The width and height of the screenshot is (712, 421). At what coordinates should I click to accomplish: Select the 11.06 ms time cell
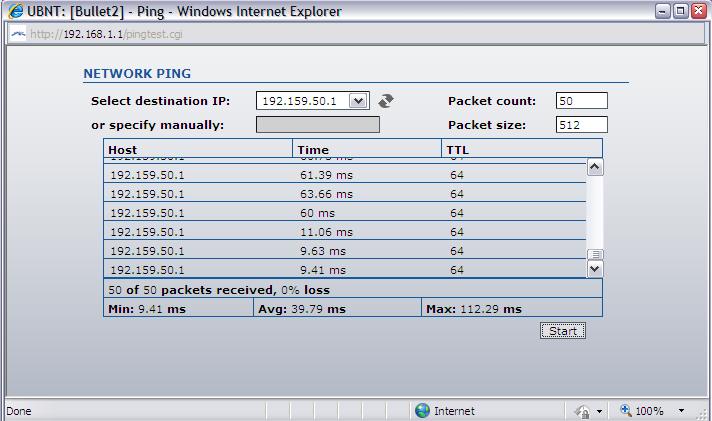(326, 232)
